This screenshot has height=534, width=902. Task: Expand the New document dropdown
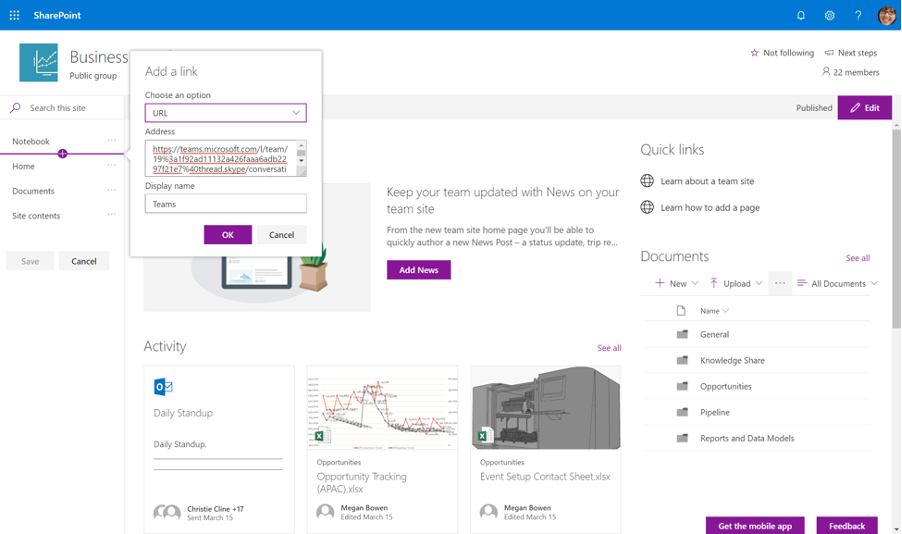coord(695,283)
